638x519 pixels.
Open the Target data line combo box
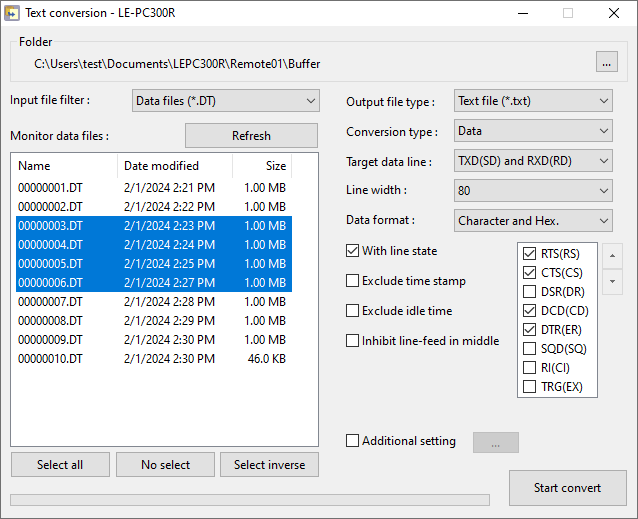(x=533, y=161)
